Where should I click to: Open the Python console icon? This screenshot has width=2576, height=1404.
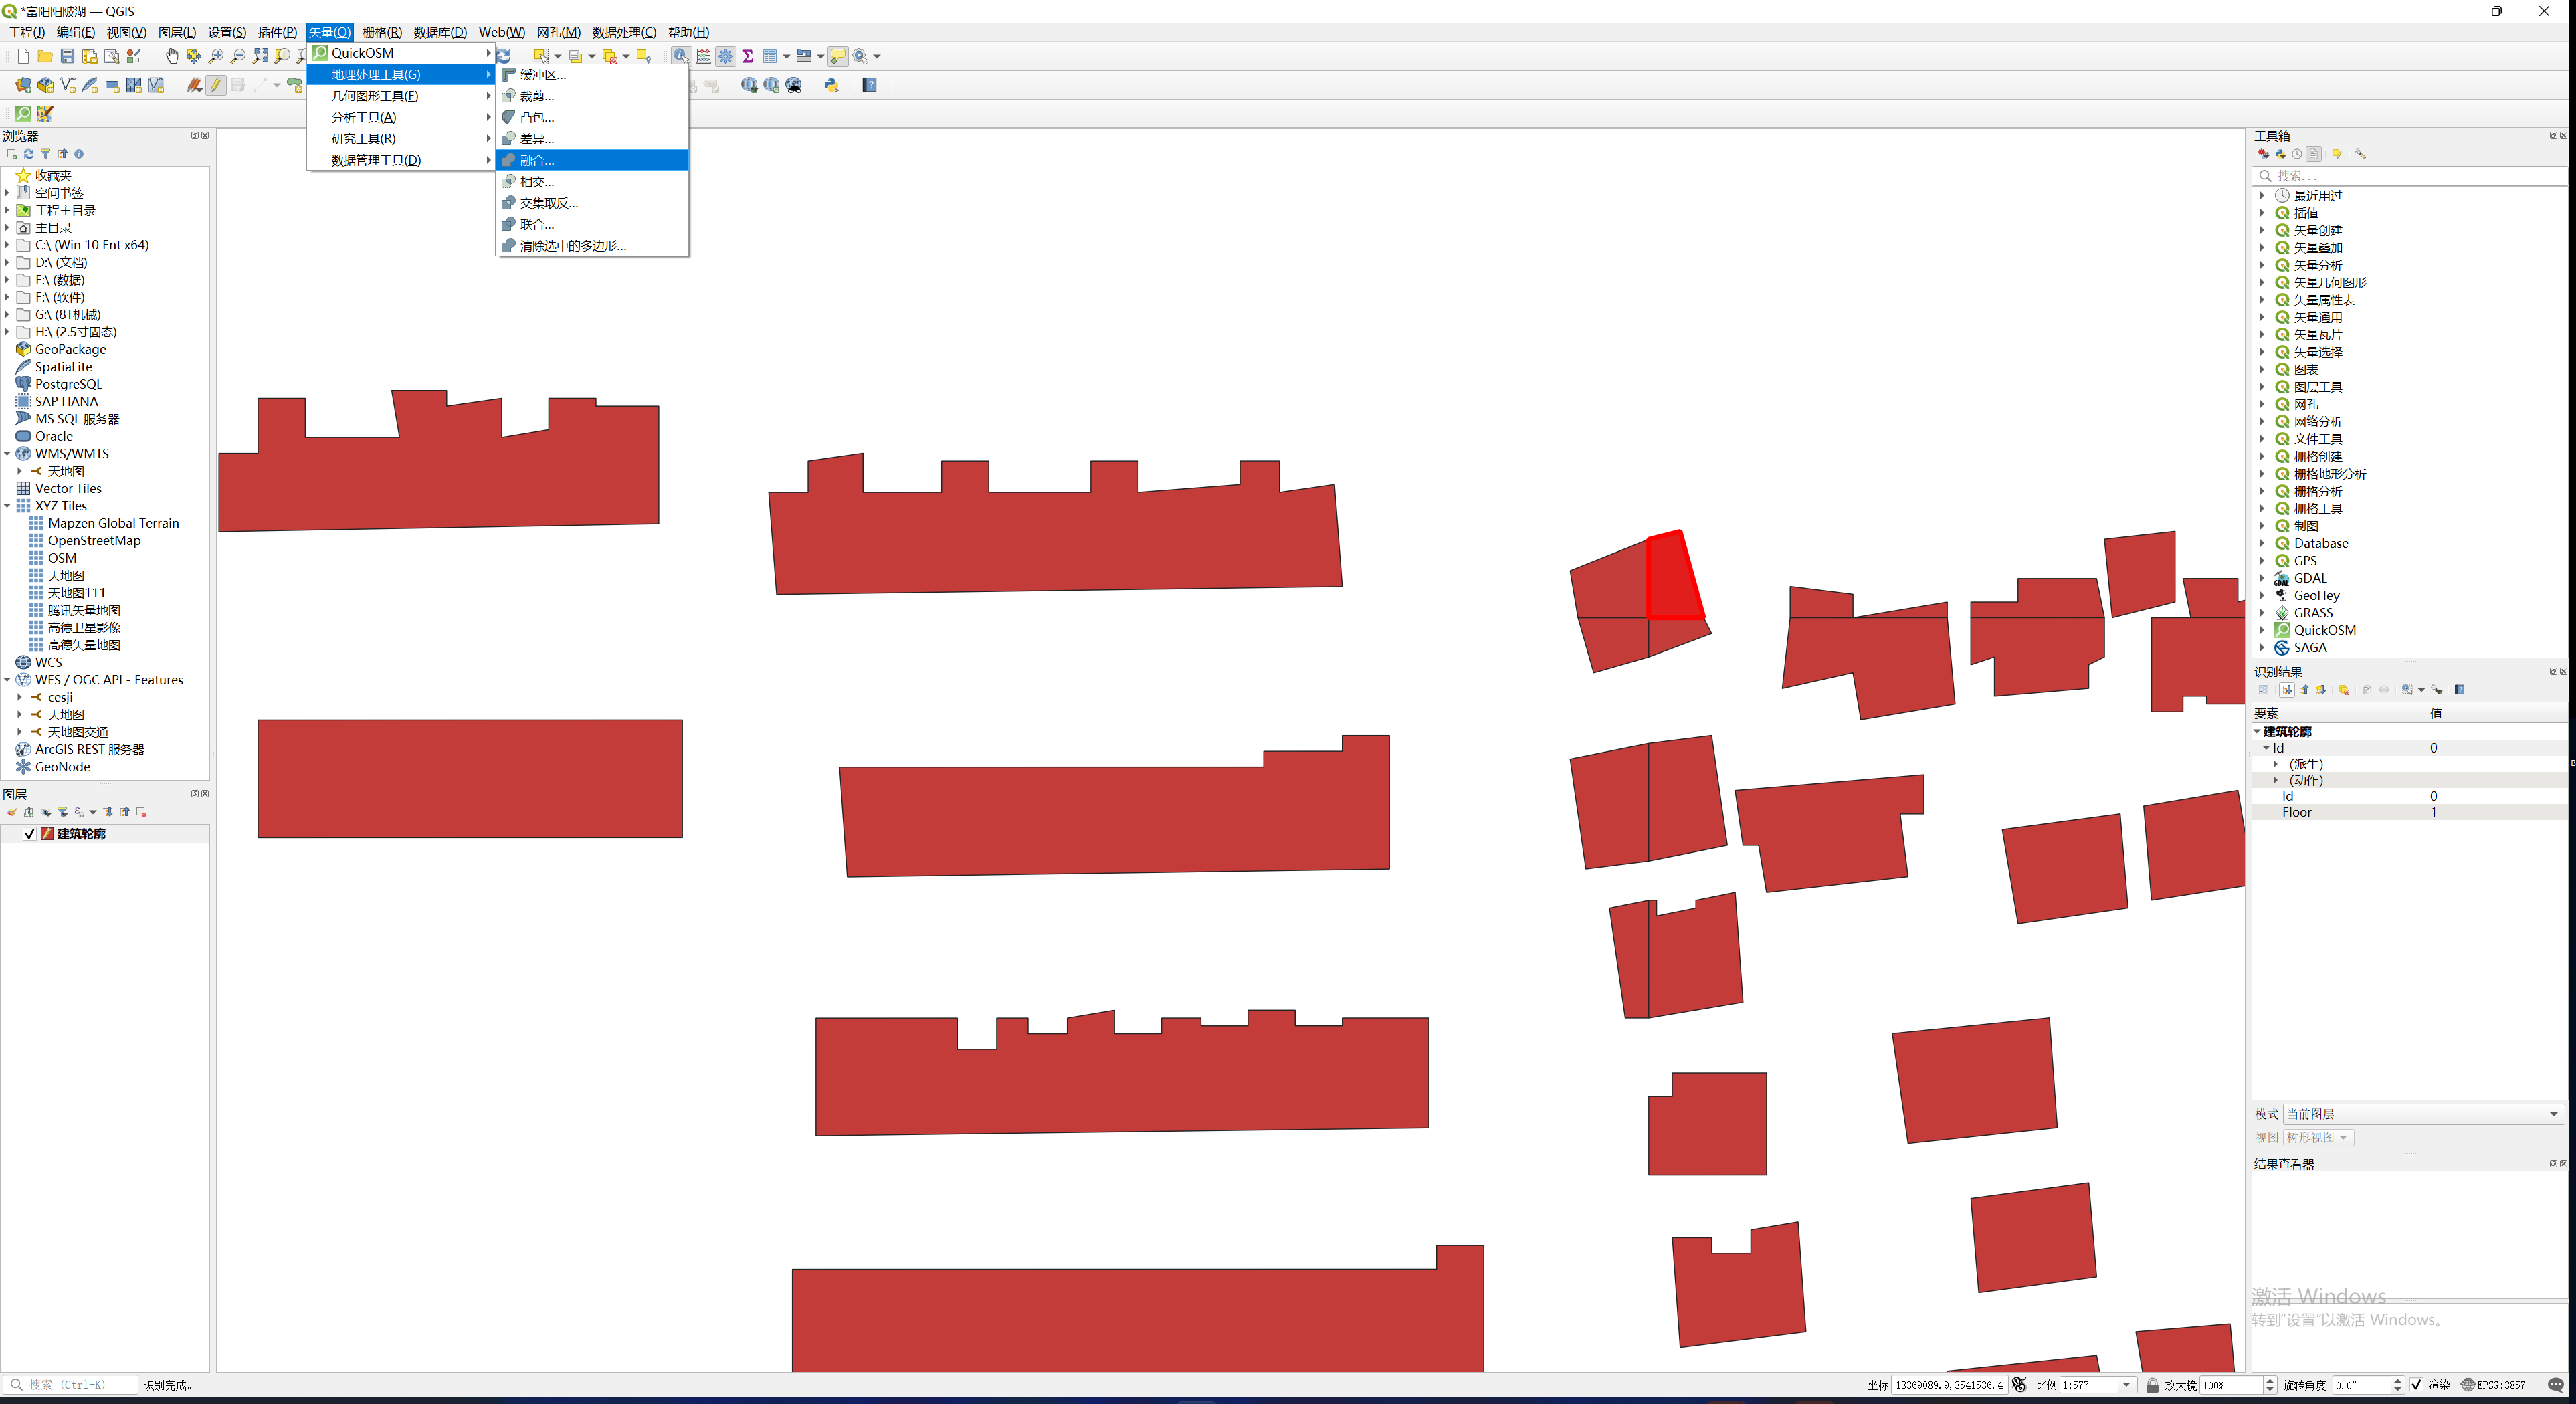pyautogui.click(x=831, y=85)
